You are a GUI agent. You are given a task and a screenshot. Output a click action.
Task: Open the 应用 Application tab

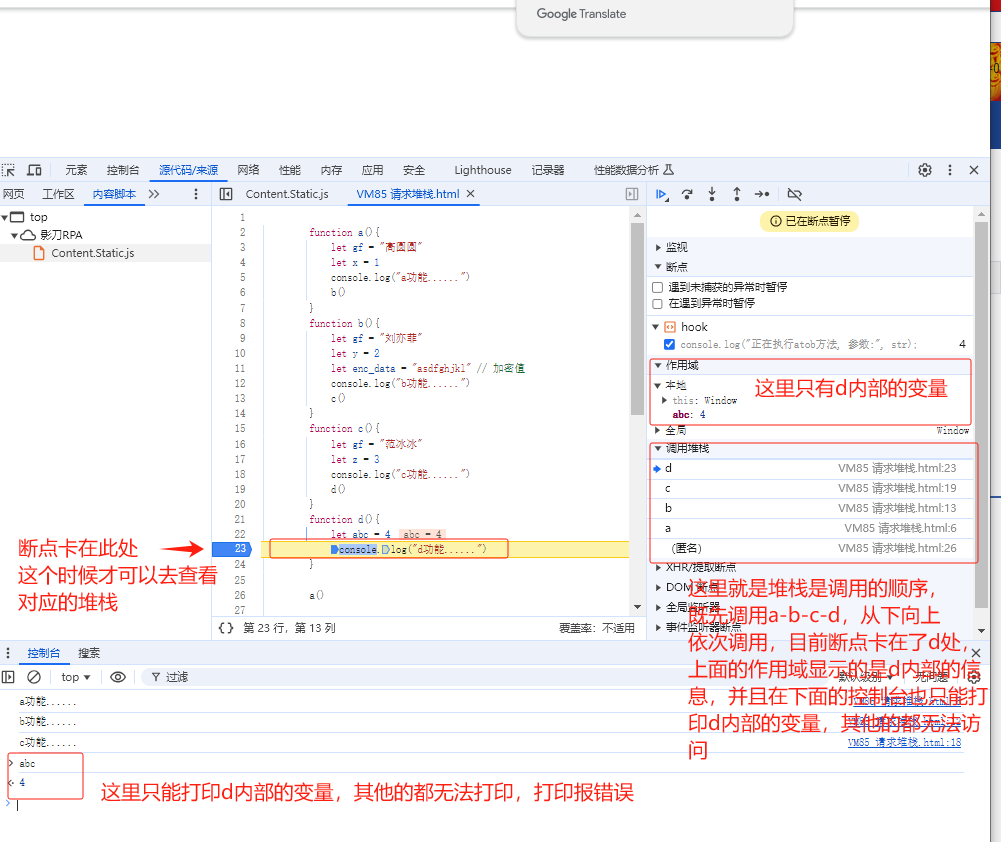point(372,170)
